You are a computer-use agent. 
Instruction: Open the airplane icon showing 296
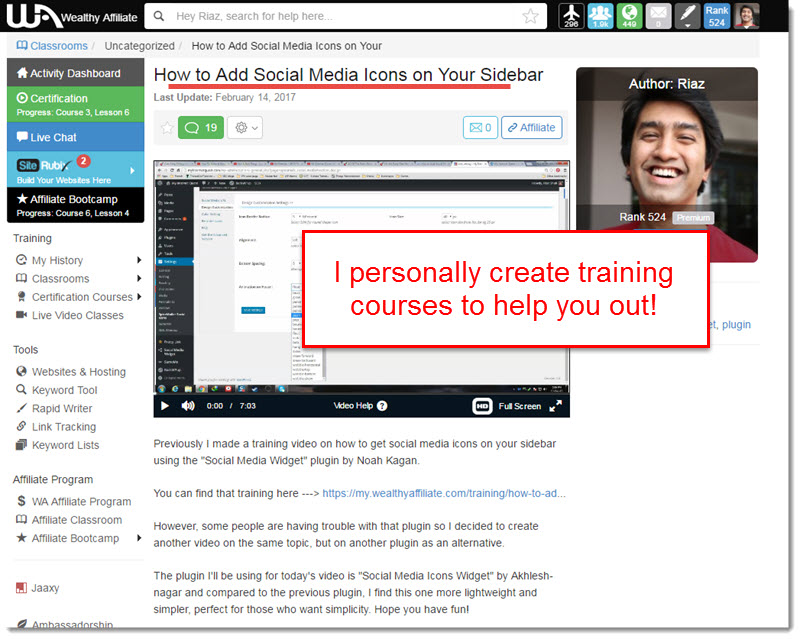pyautogui.click(x=571, y=16)
